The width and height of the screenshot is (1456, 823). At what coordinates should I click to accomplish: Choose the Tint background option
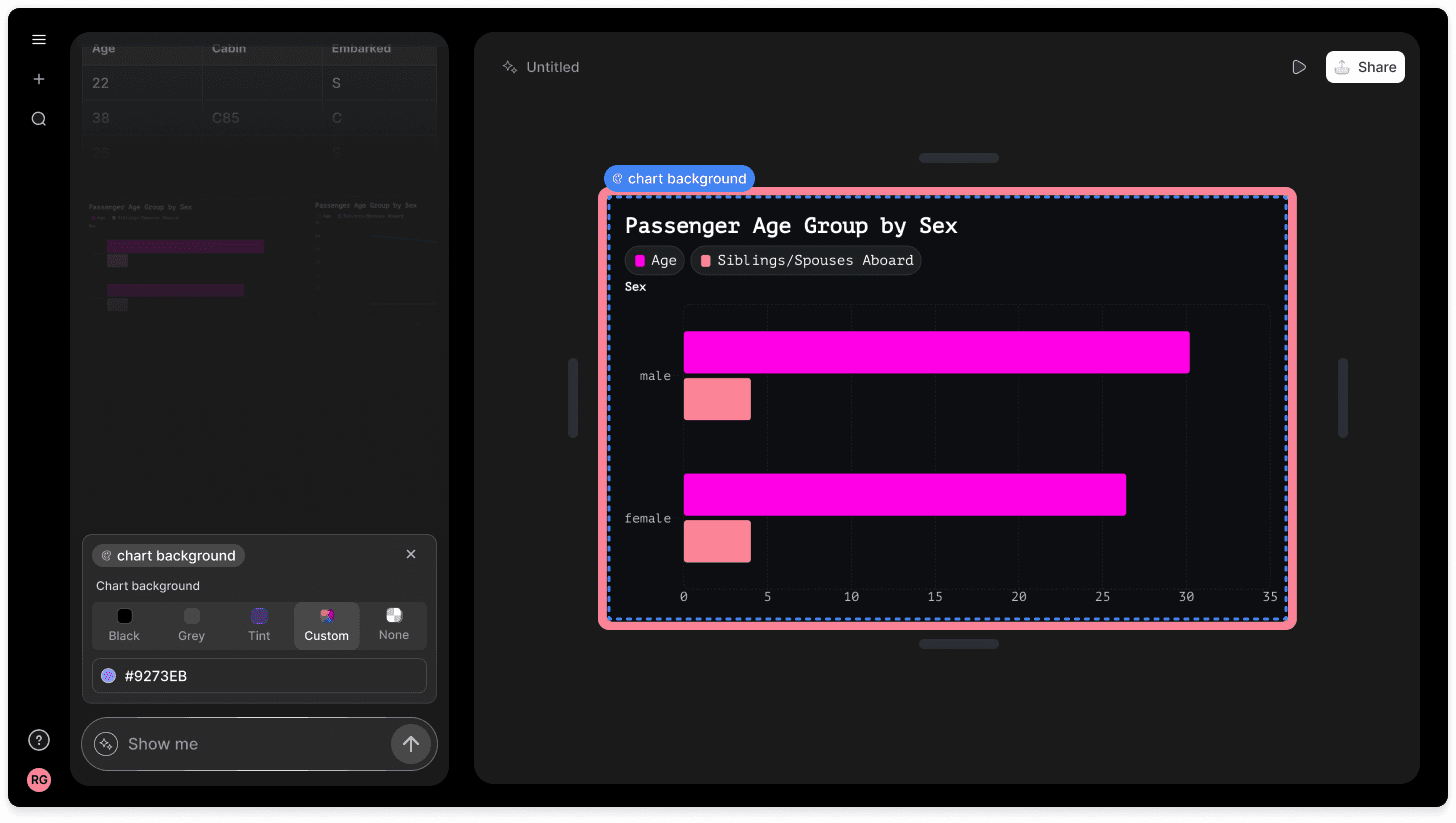(x=259, y=626)
